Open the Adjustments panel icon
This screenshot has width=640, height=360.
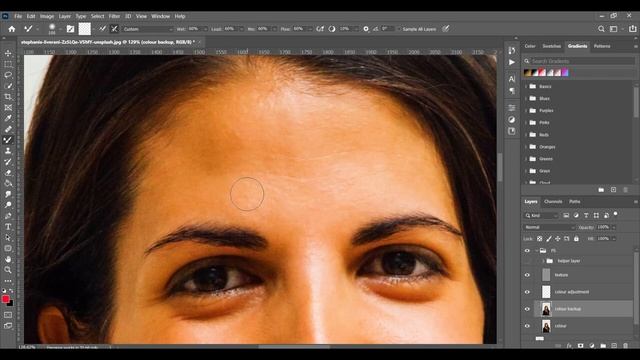coord(512,120)
